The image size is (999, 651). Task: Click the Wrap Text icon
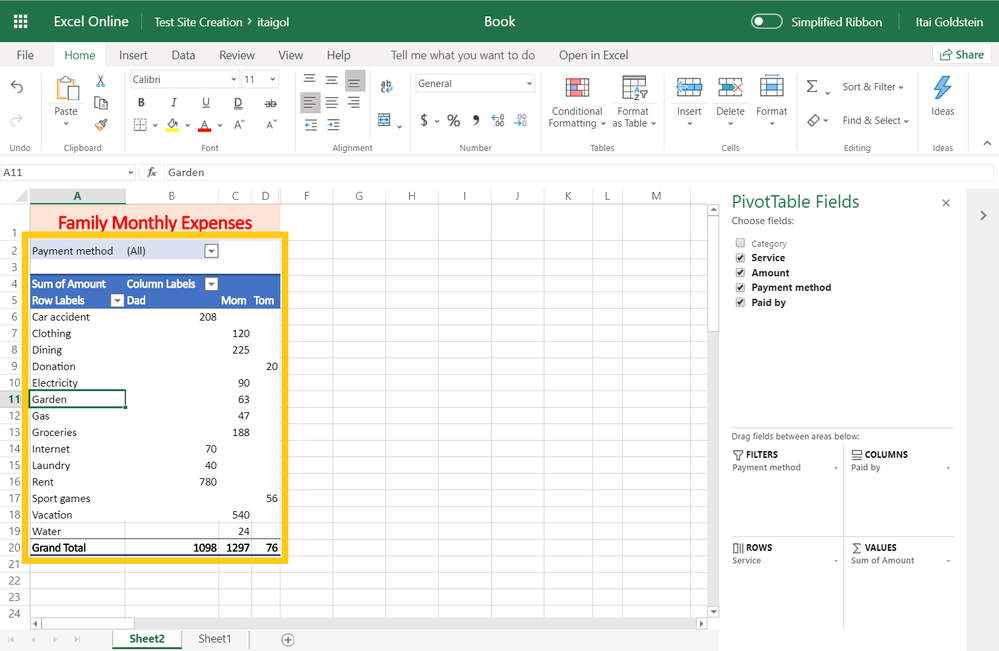386,86
